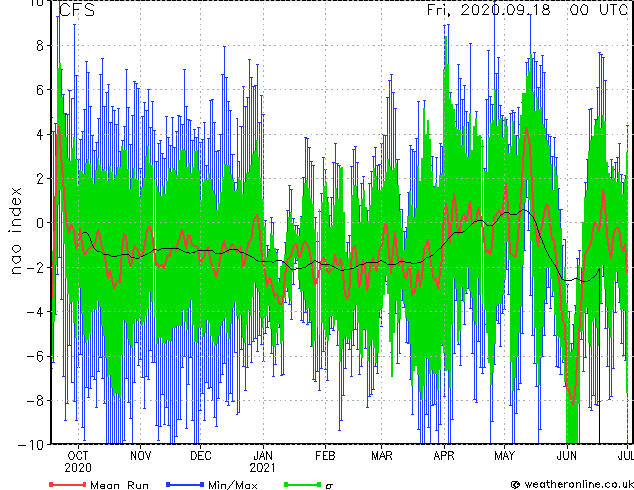
Task: Click the y-axis value '2'
Action: (40, 178)
